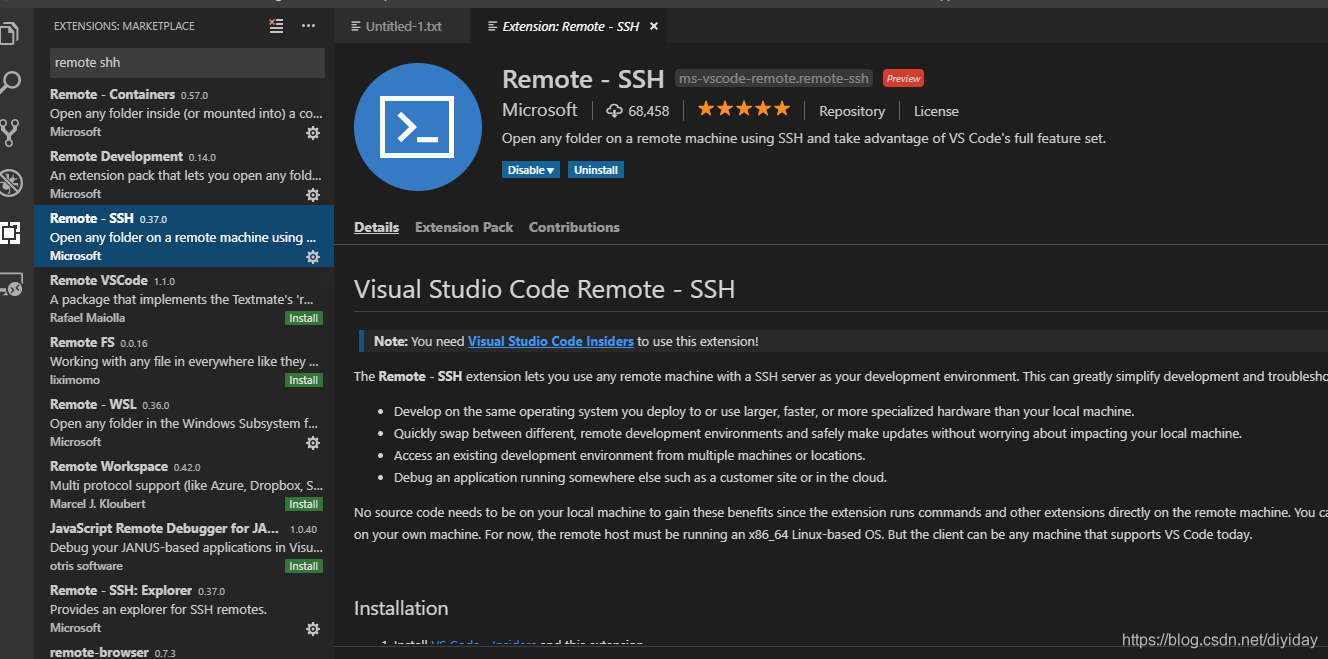Click the Preview badge
The image size is (1328, 659).
(x=903, y=78)
